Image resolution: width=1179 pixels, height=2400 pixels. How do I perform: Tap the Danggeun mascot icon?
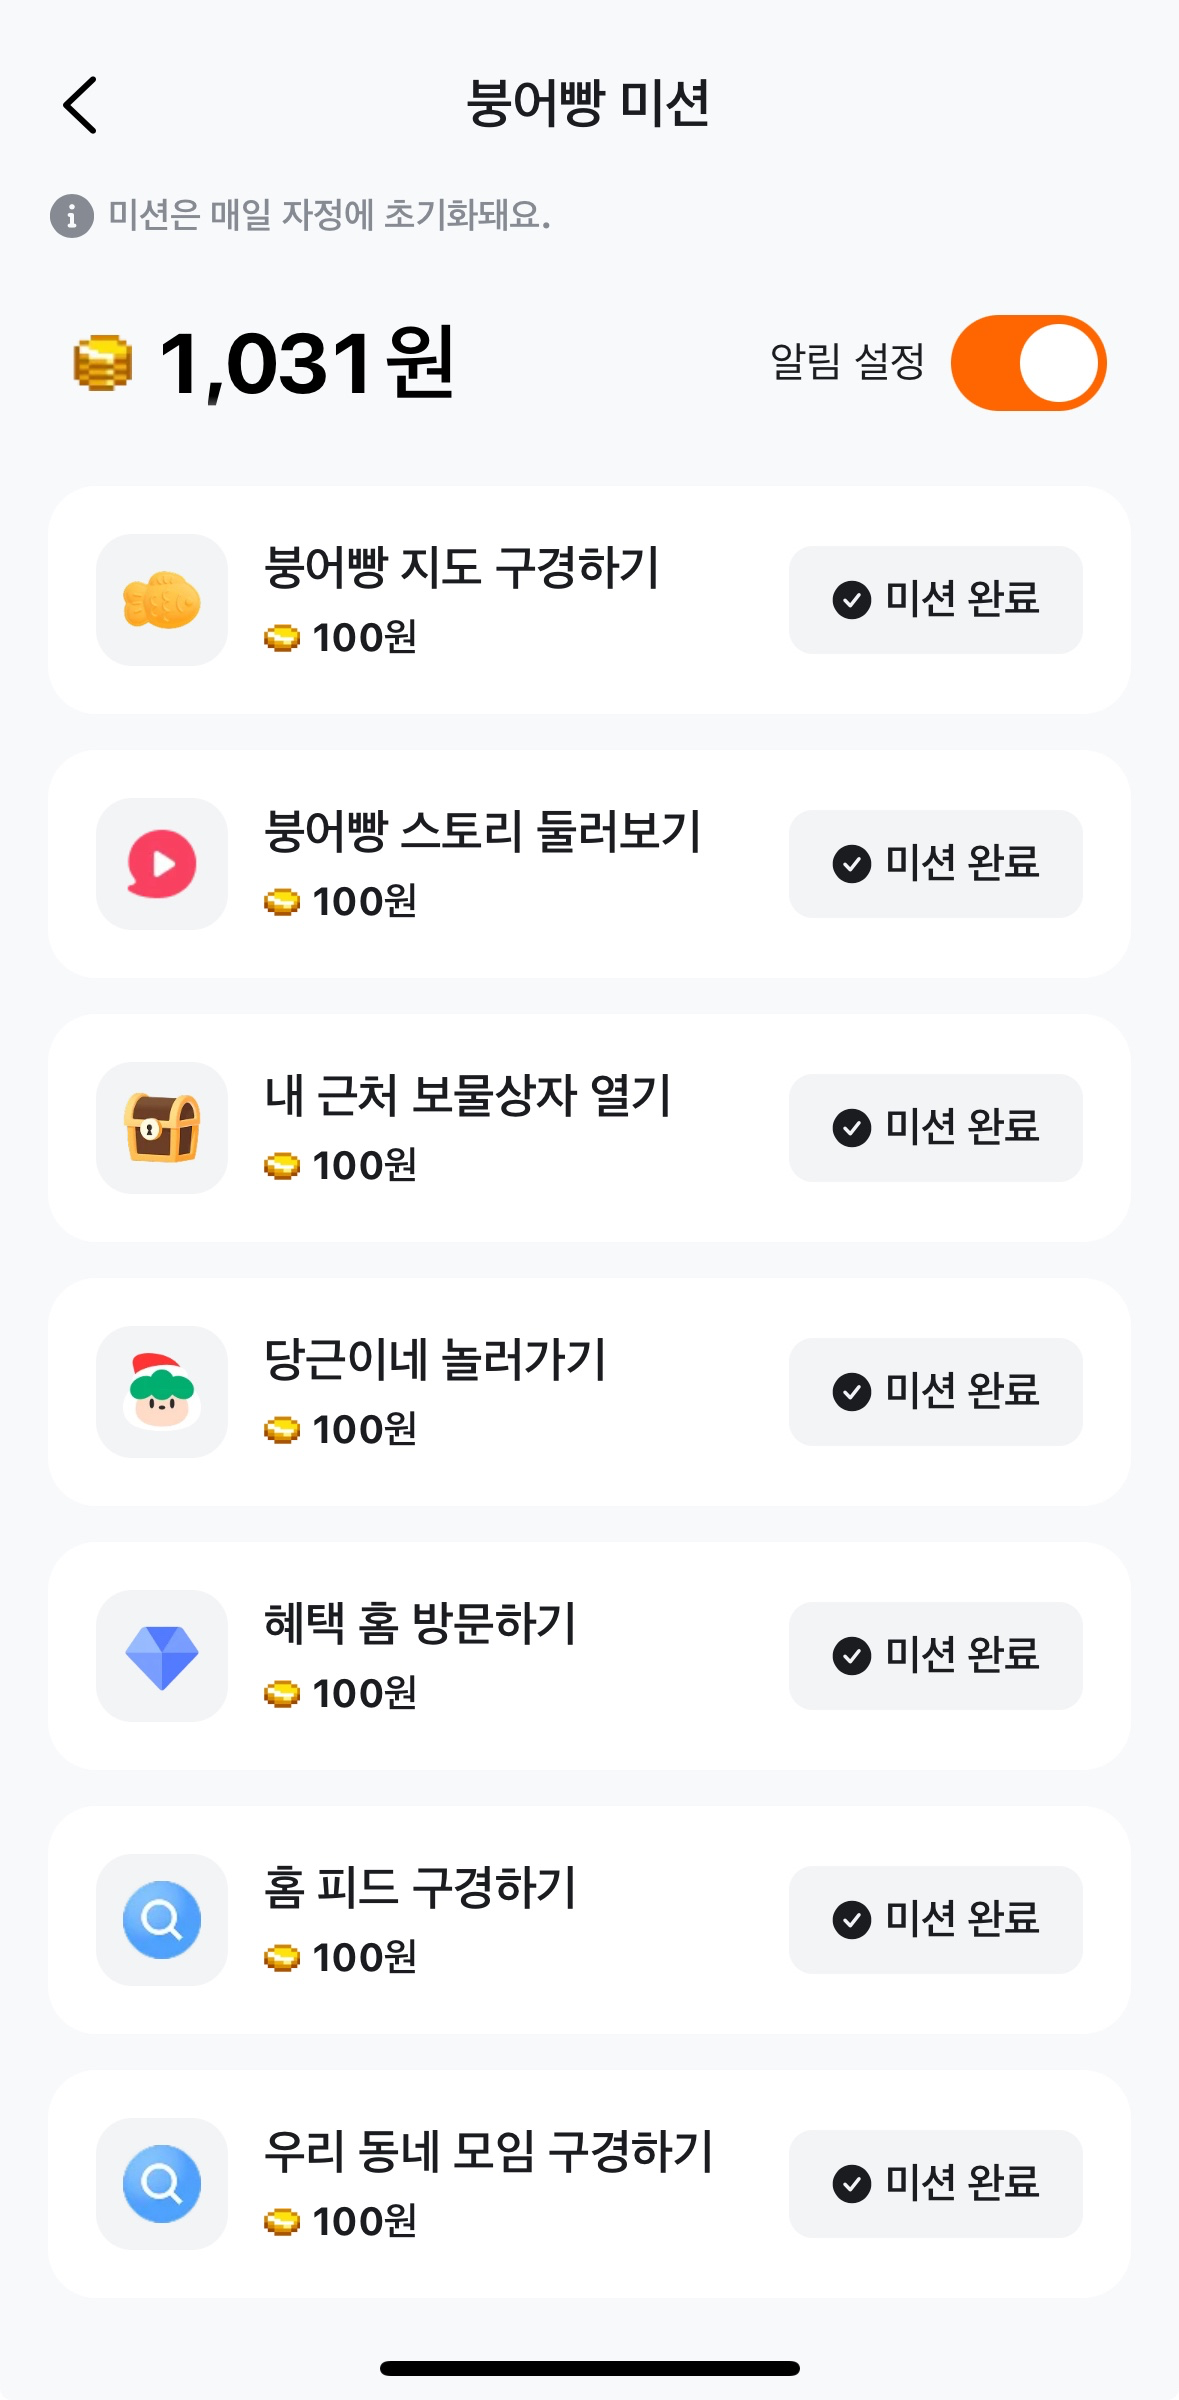(x=162, y=1392)
